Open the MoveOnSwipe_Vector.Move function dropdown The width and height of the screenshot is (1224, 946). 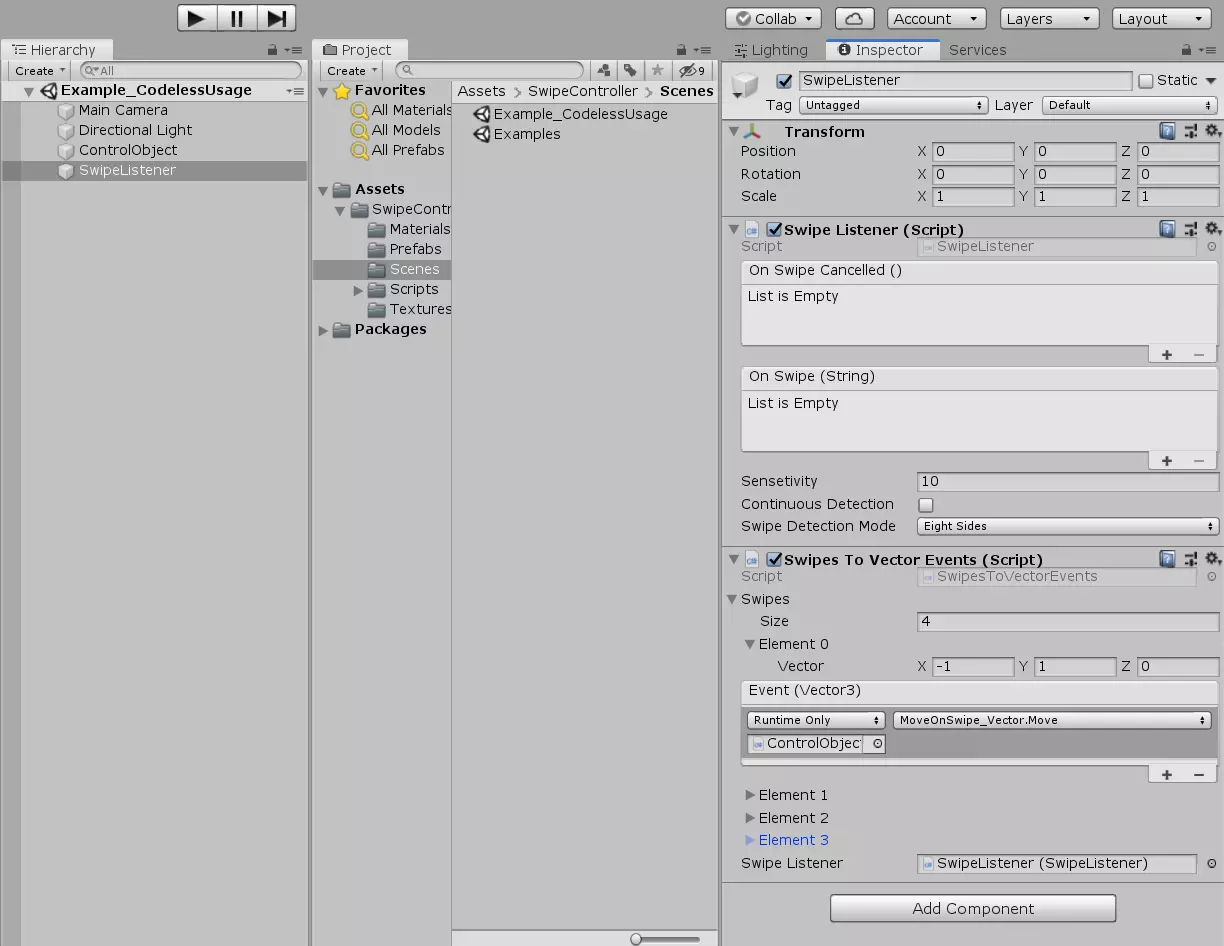(x=1052, y=720)
